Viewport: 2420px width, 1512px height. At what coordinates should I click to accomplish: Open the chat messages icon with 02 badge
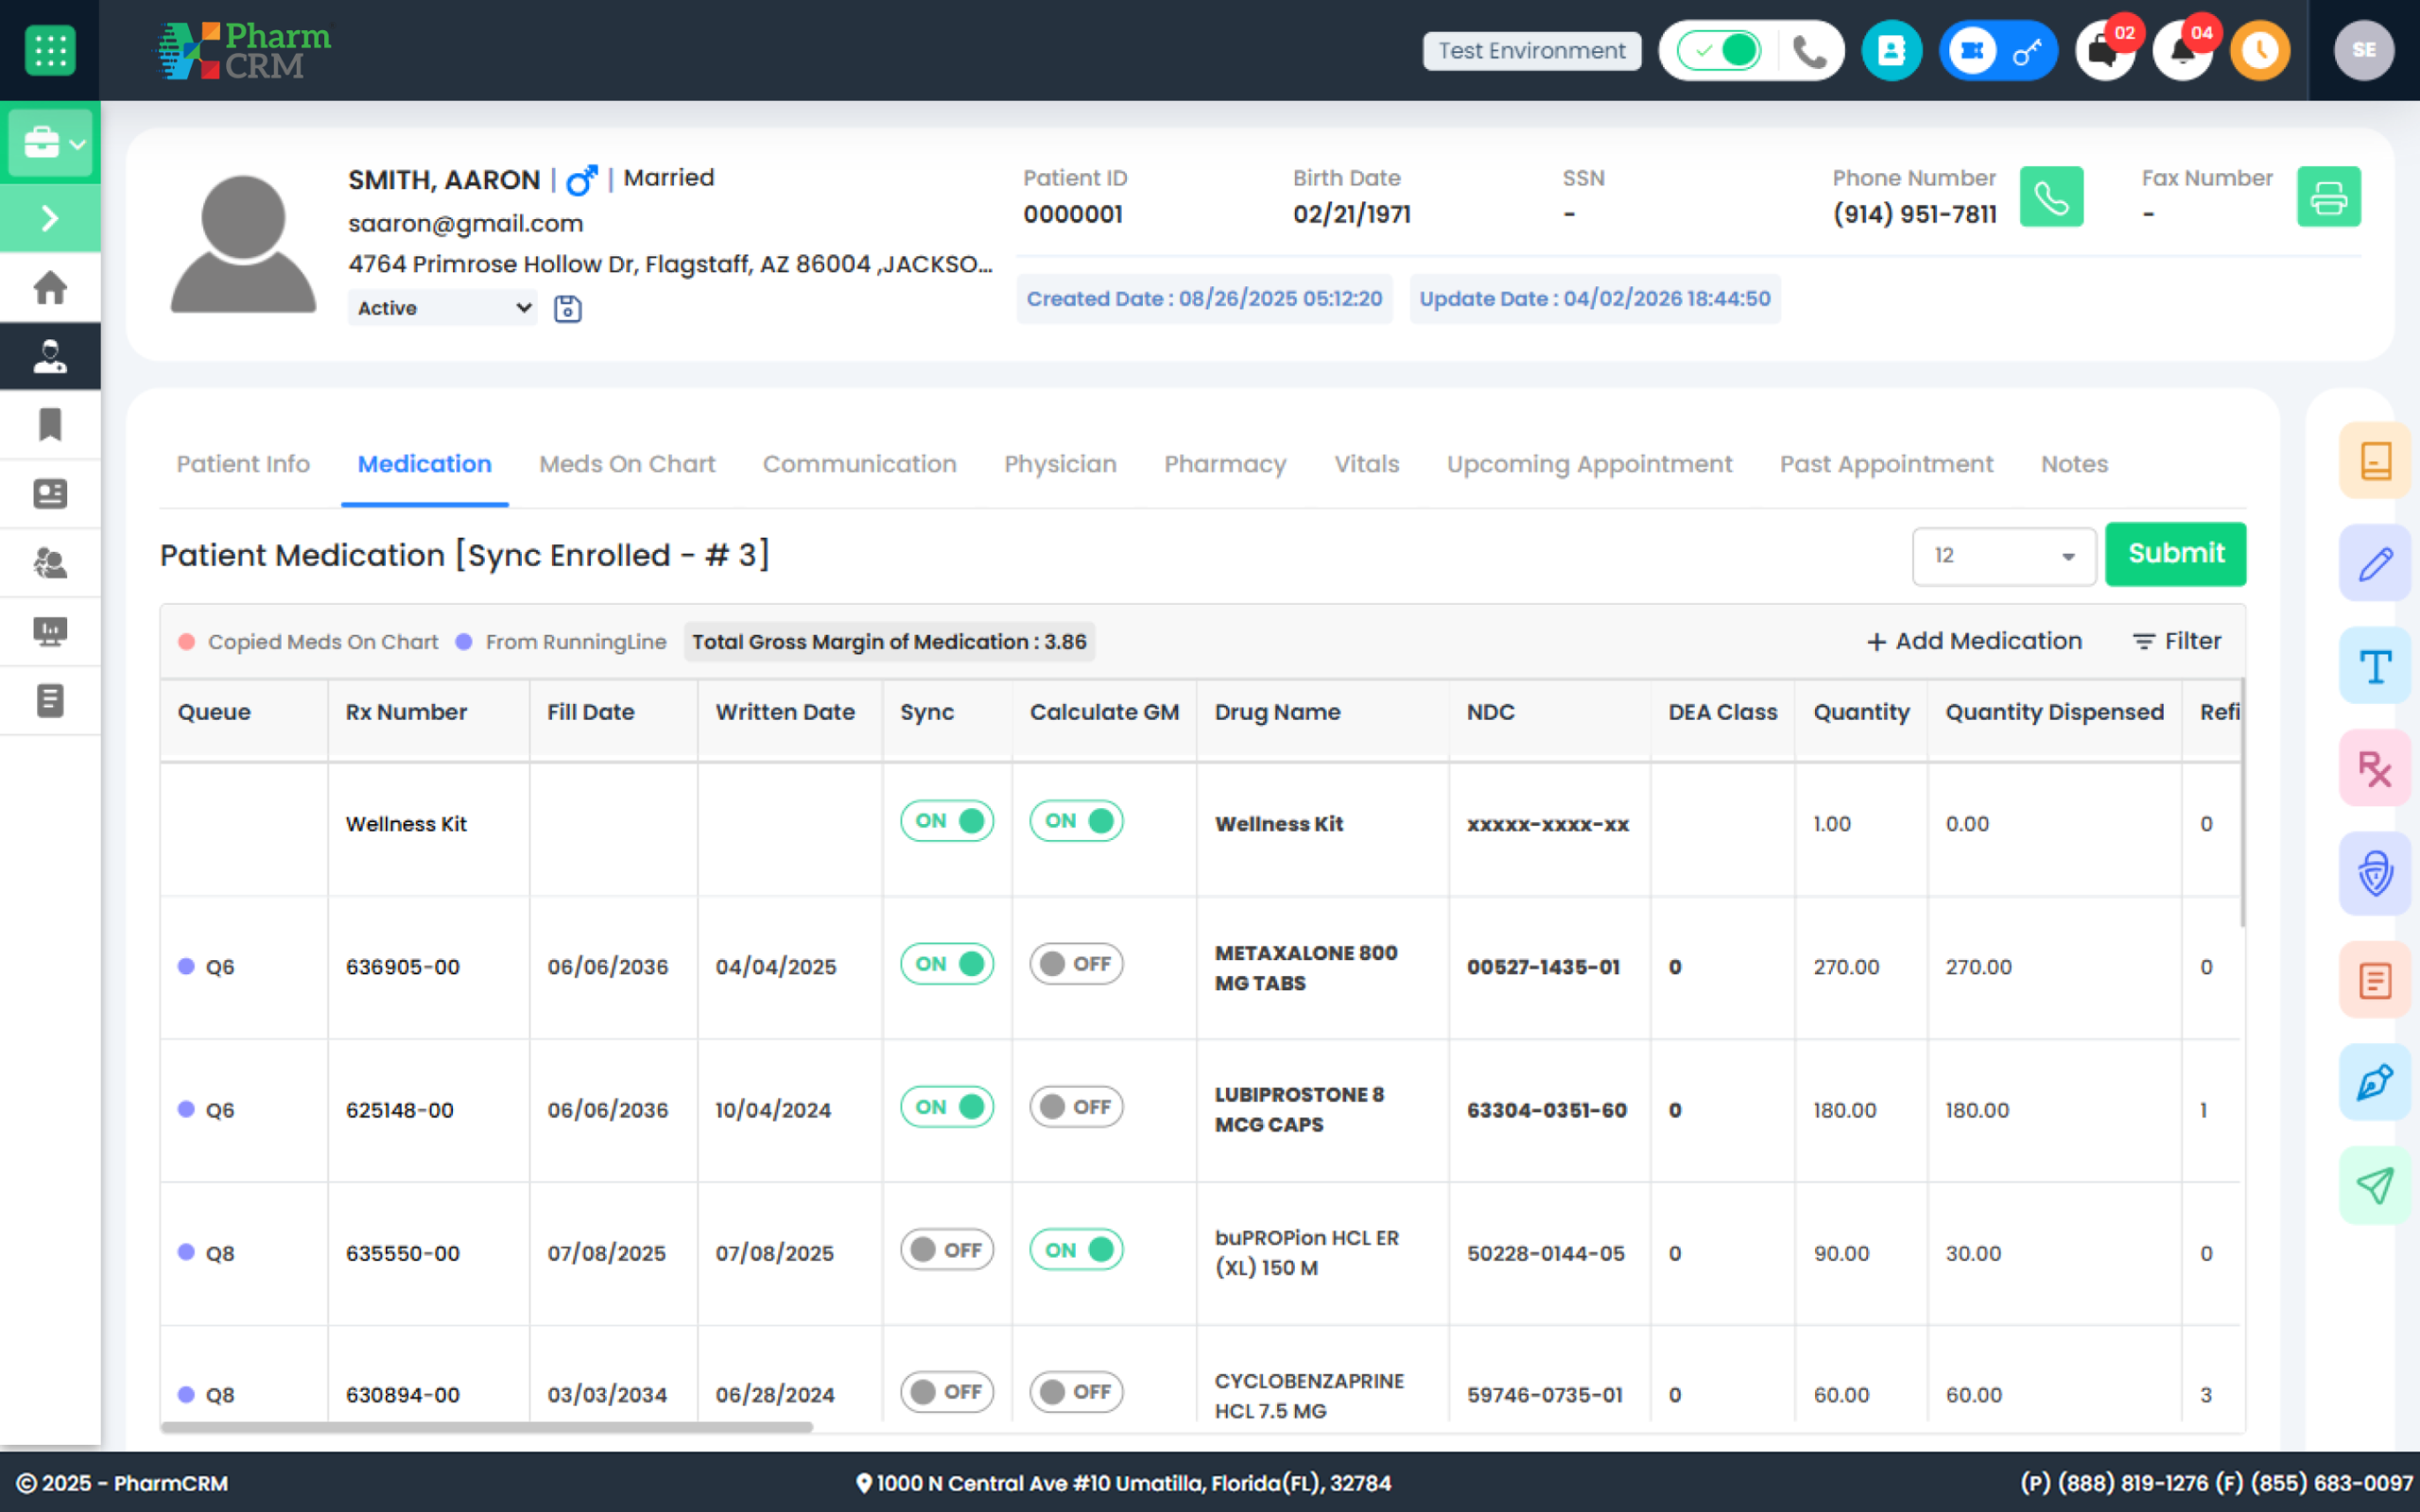2105,50
